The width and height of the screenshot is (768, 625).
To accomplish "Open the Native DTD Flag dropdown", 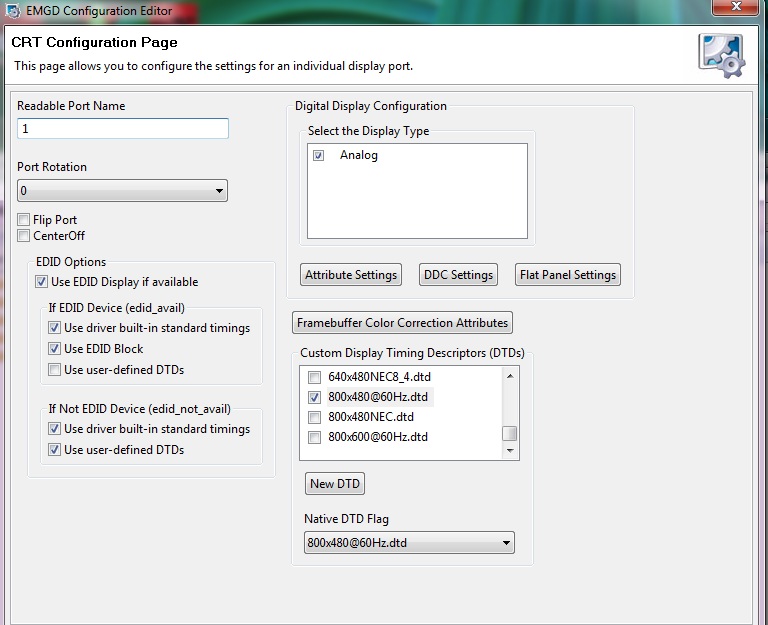I will pyautogui.click(x=409, y=543).
